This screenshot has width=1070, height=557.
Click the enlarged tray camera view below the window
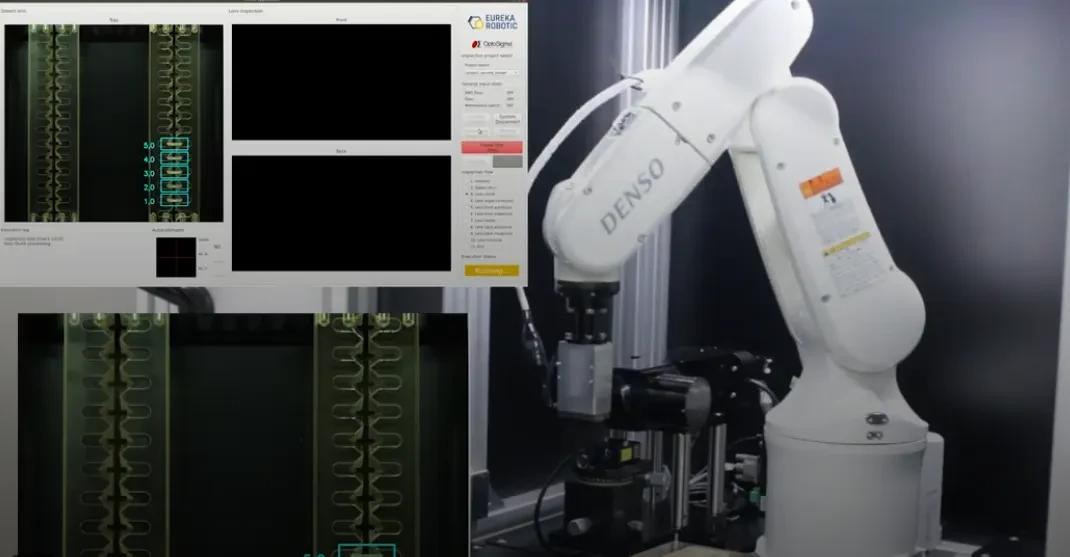(x=243, y=435)
